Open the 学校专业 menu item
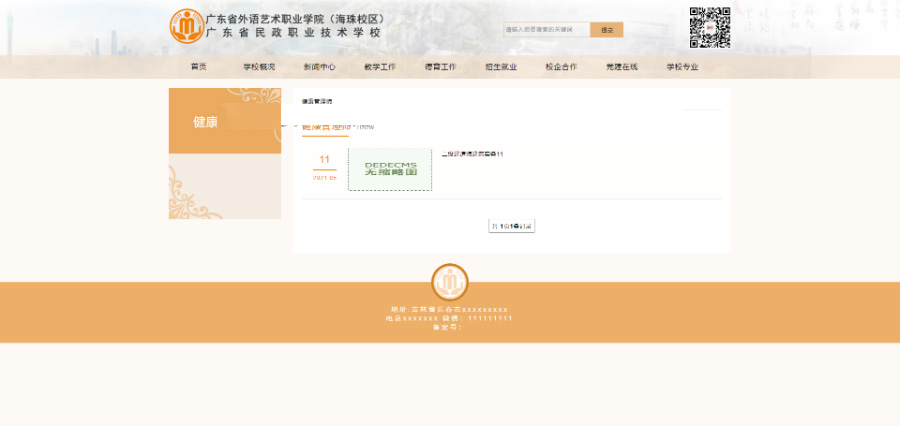 682,67
